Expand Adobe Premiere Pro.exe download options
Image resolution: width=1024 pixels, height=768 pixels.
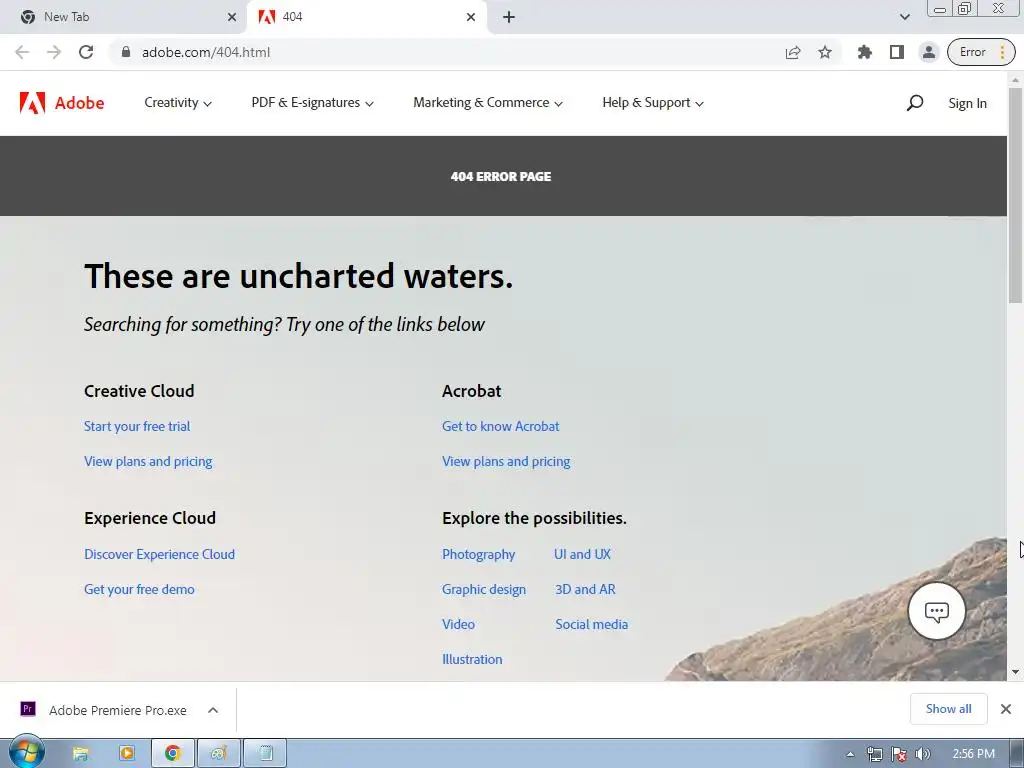click(x=213, y=710)
